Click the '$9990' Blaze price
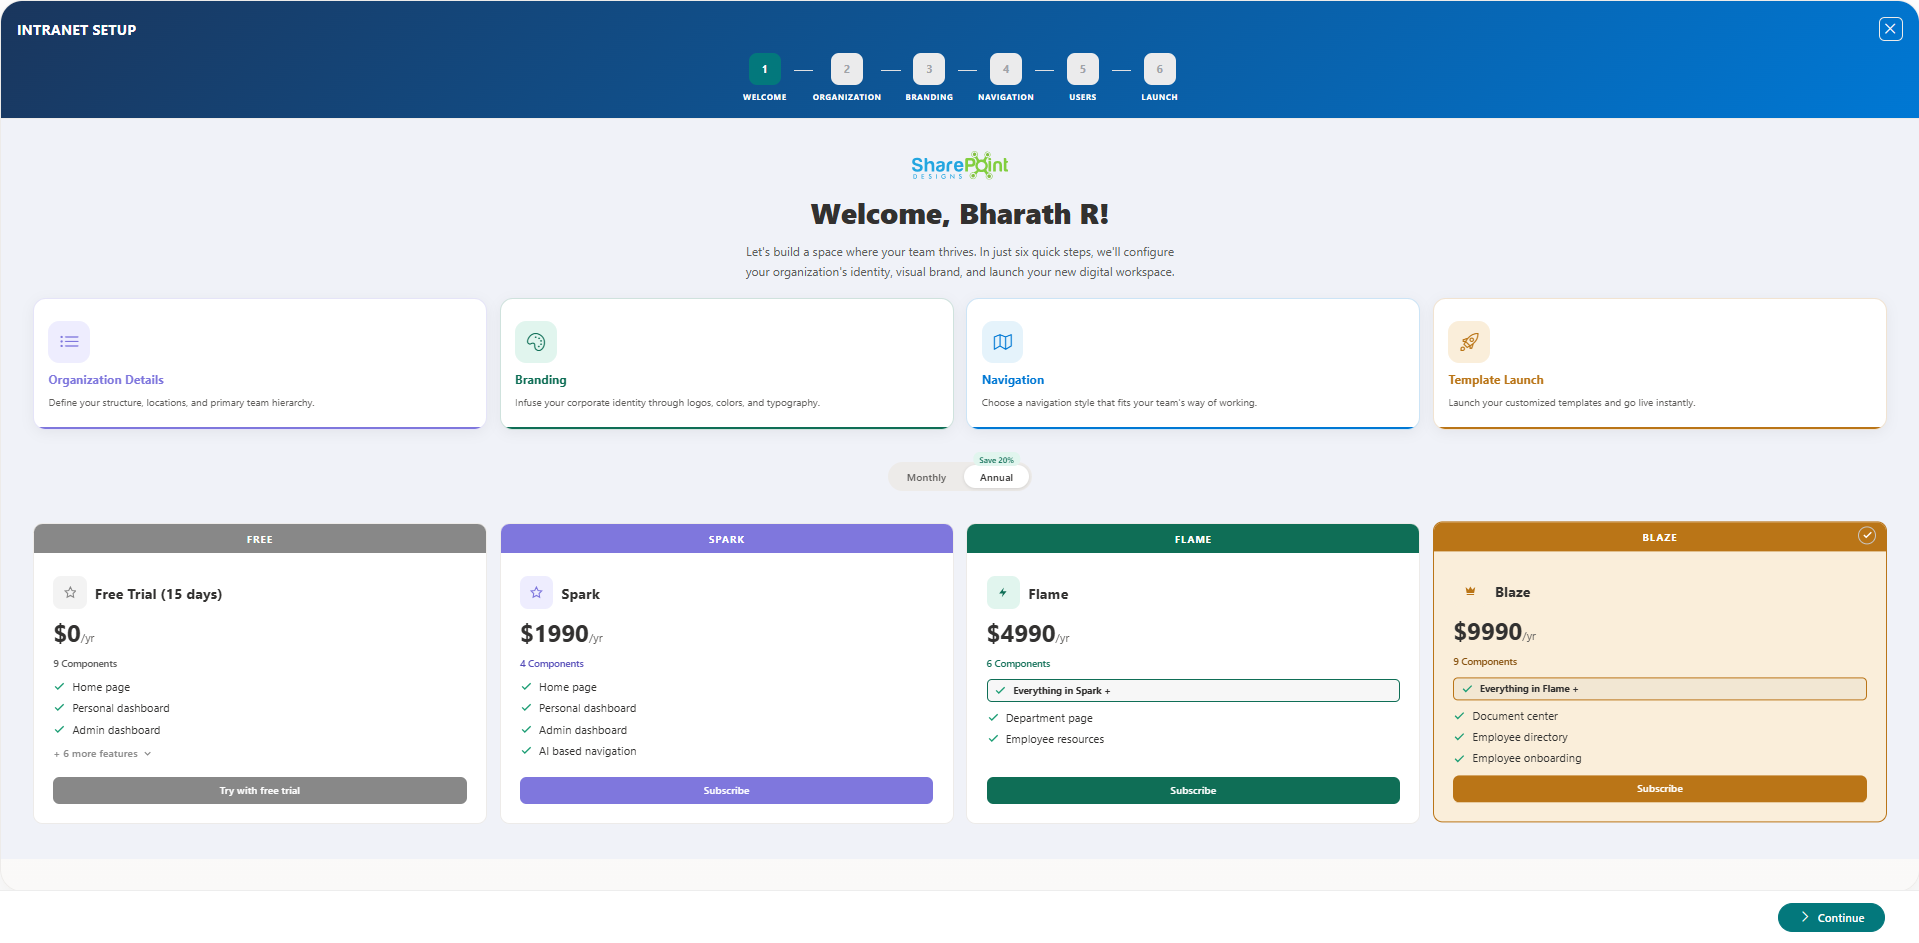 (1488, 632)
